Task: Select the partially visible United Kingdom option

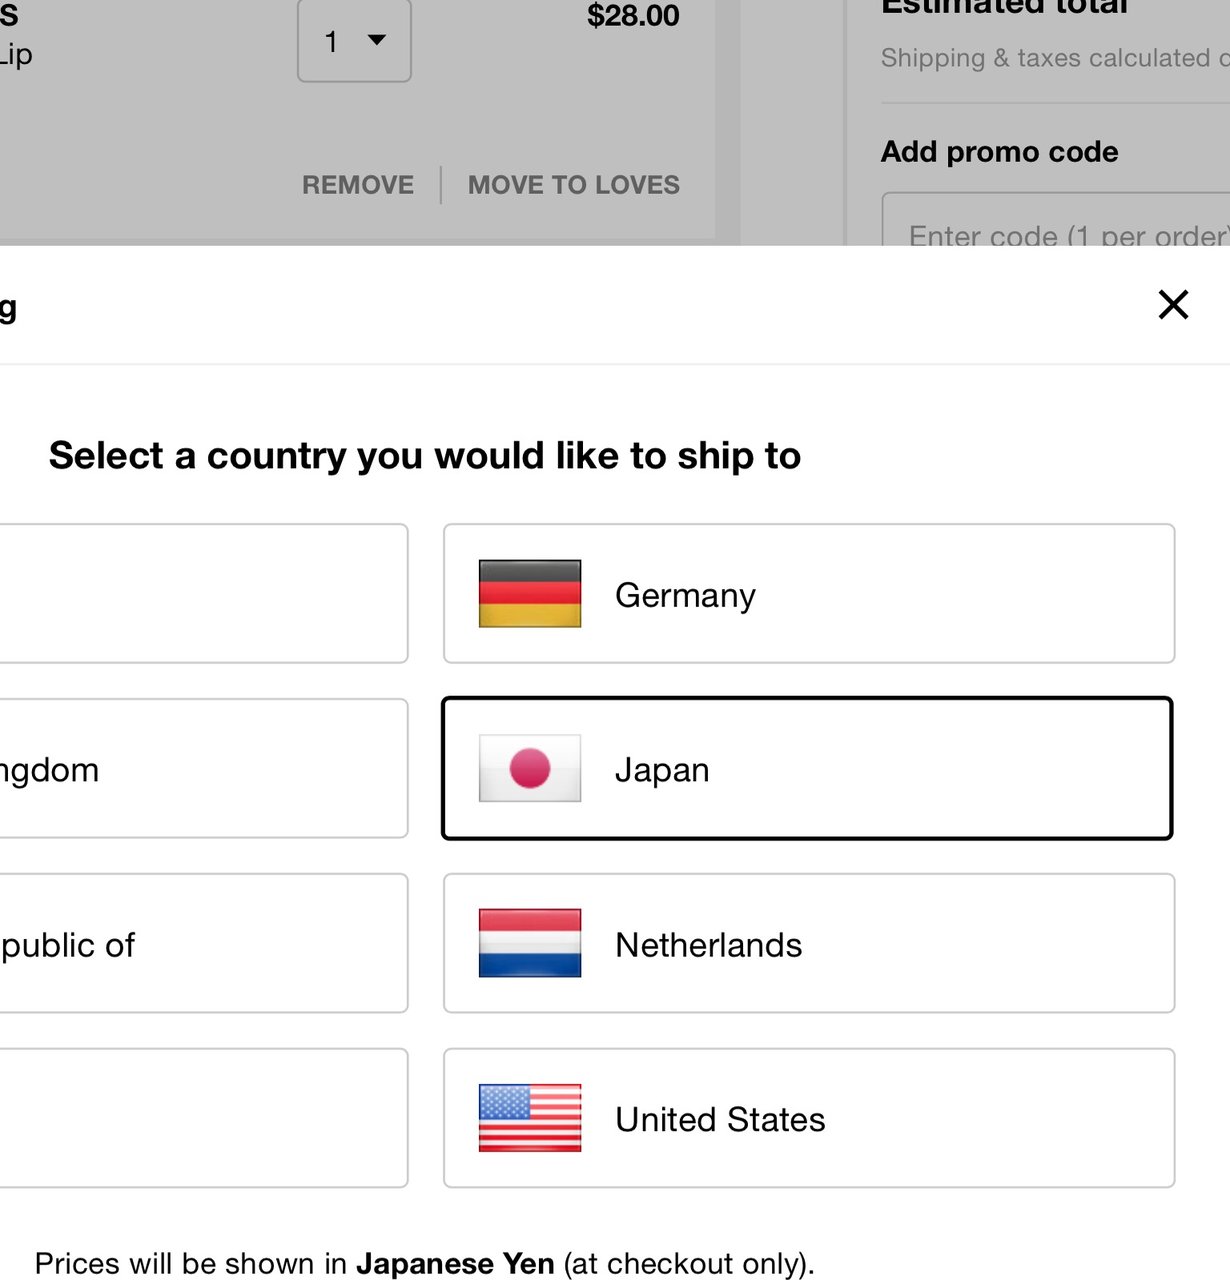Action: pyautogui.click(x=200, y=769)
